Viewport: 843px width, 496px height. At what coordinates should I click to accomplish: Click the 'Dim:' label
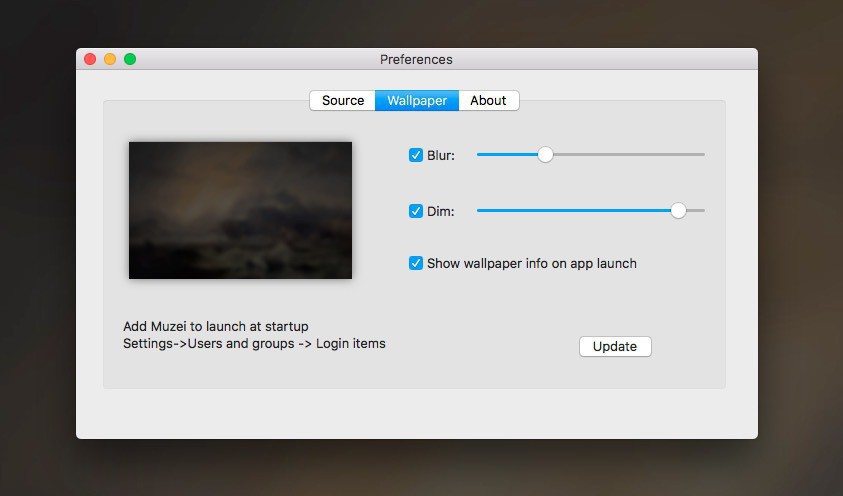pyautogui.click(x=440, y=211)
